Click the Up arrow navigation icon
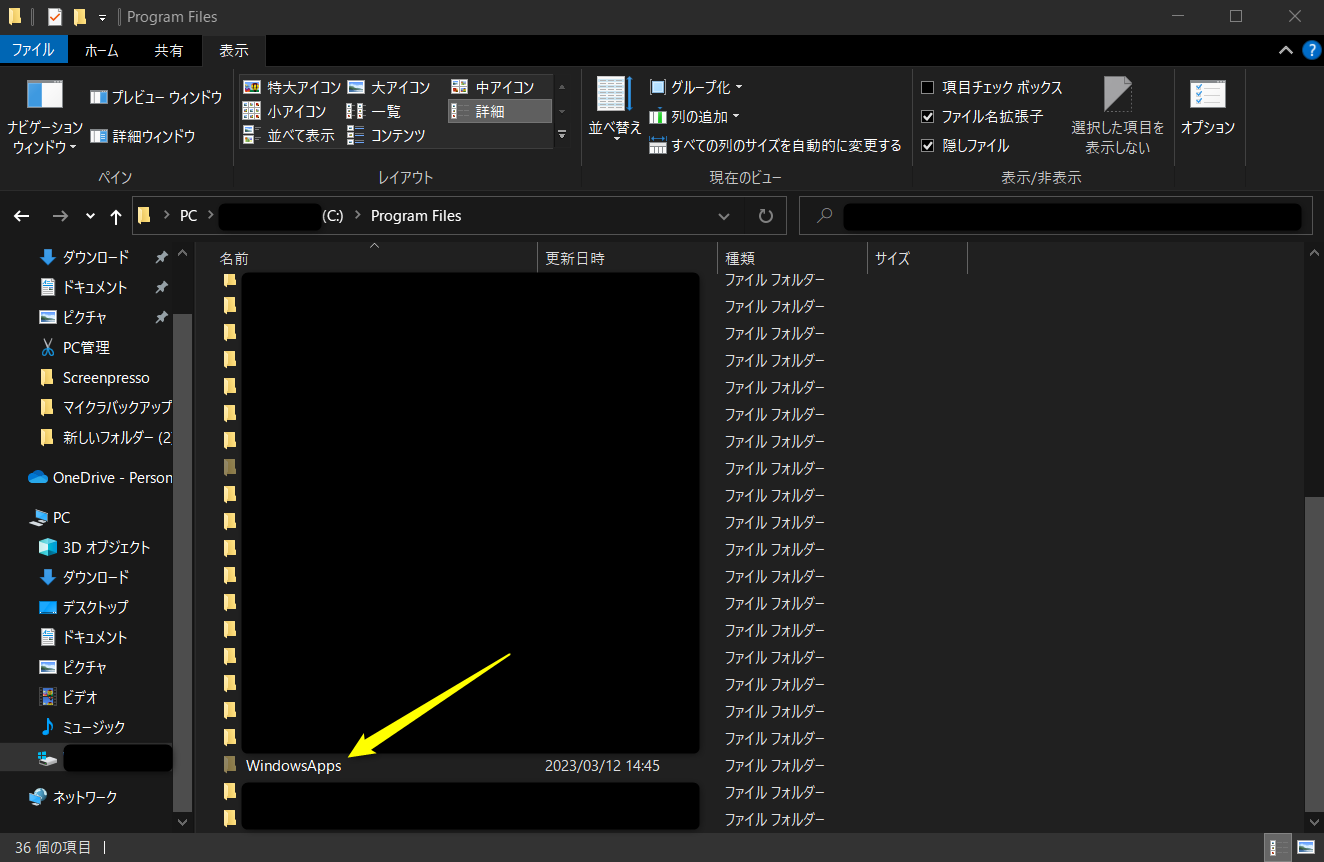 click(116, 216)
